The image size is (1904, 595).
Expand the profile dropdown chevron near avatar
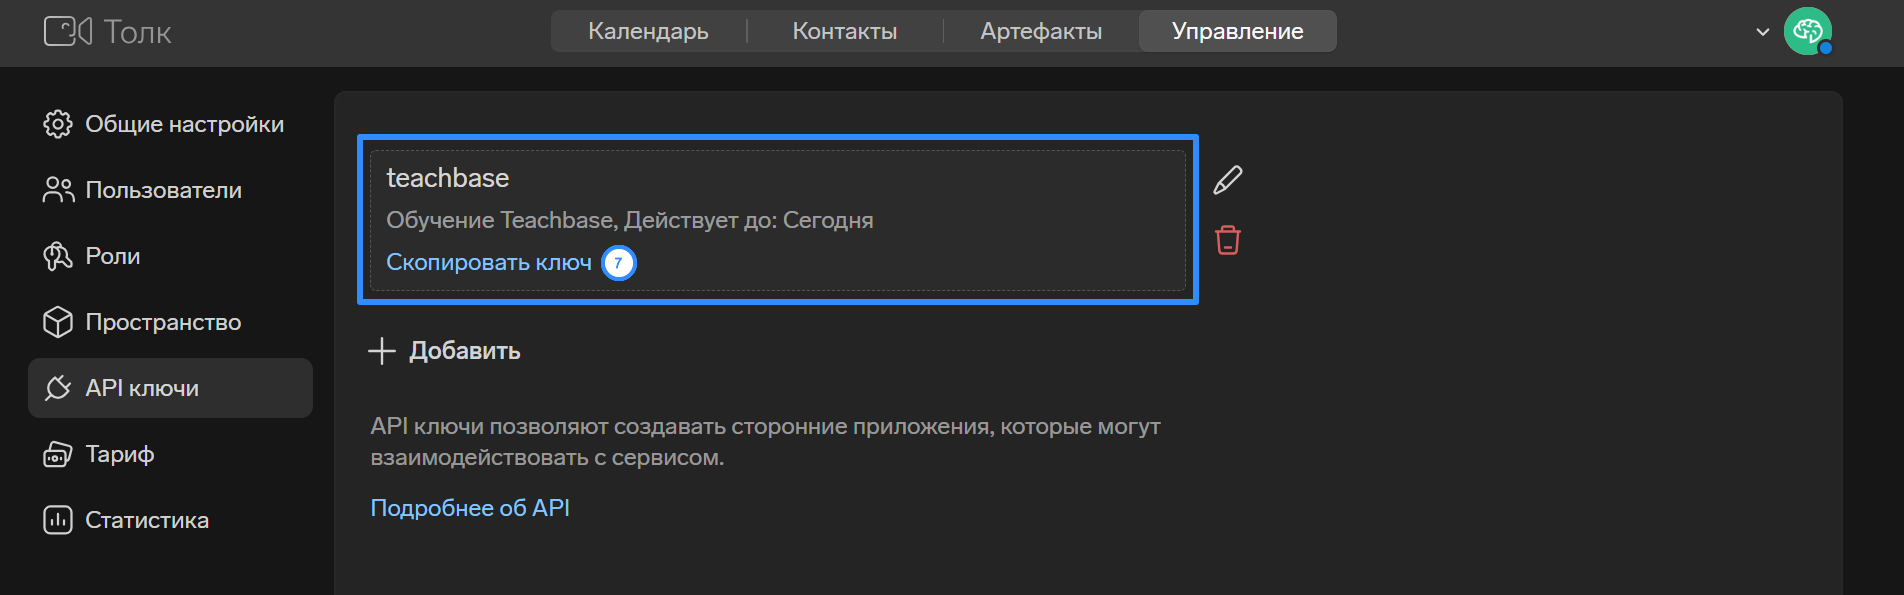tap(1763, 32)
